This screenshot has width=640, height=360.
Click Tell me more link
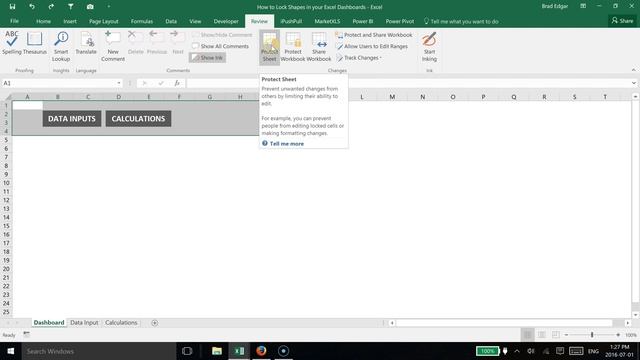pyautogui.click(x=287, y=144)
